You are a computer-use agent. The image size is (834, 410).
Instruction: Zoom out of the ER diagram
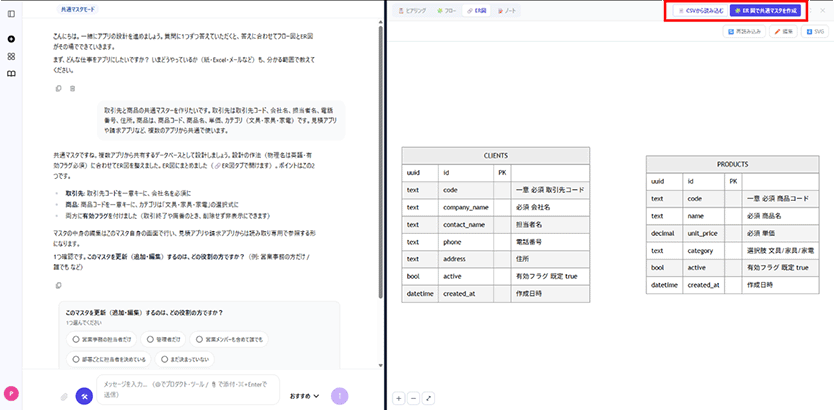coord(413,398)
